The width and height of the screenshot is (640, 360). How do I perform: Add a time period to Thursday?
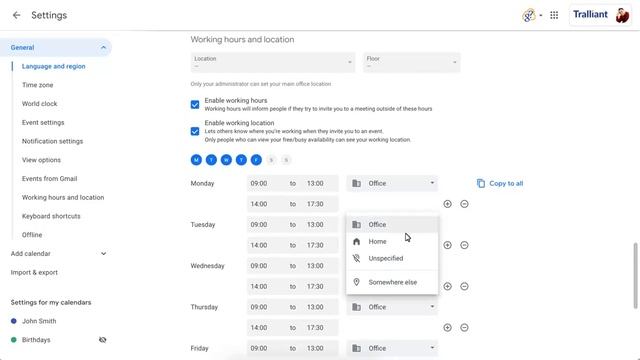[x=447, y=327]
